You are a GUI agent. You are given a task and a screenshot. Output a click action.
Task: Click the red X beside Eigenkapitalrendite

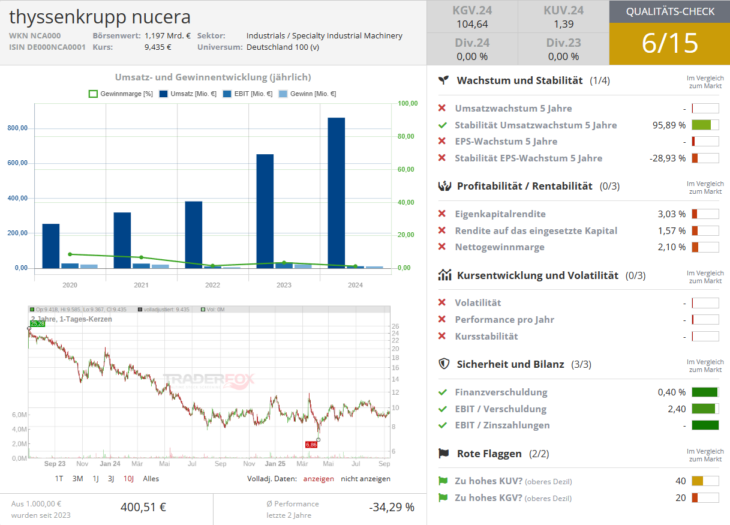[442, 214]
